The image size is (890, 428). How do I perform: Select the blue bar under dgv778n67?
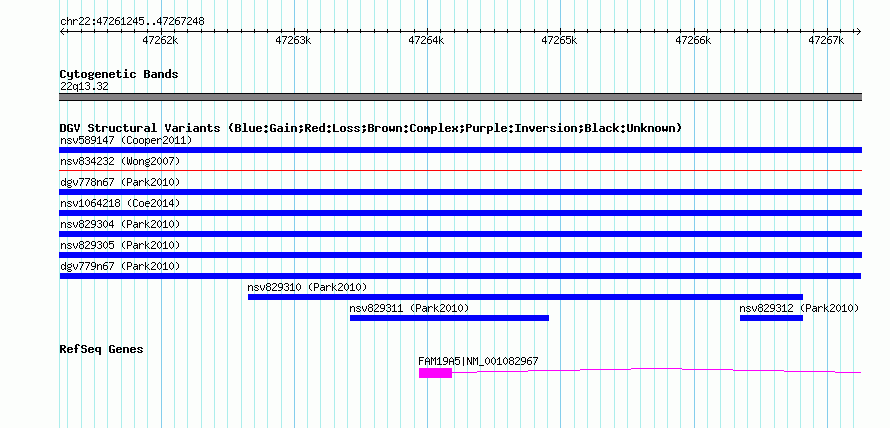pyautogui.click(x=460, y=192)
